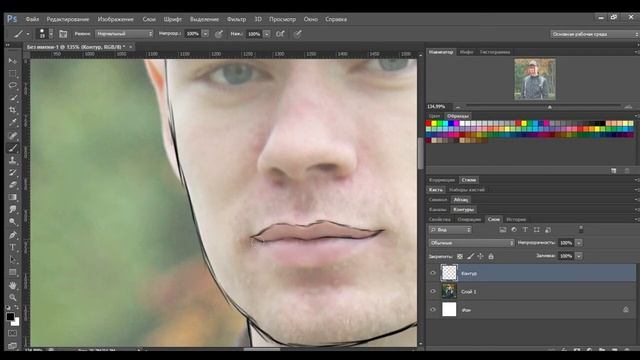The height and width of the screenshot is (360, 640).
Task: Filter layers by smart object type
Action: (548, 230)
